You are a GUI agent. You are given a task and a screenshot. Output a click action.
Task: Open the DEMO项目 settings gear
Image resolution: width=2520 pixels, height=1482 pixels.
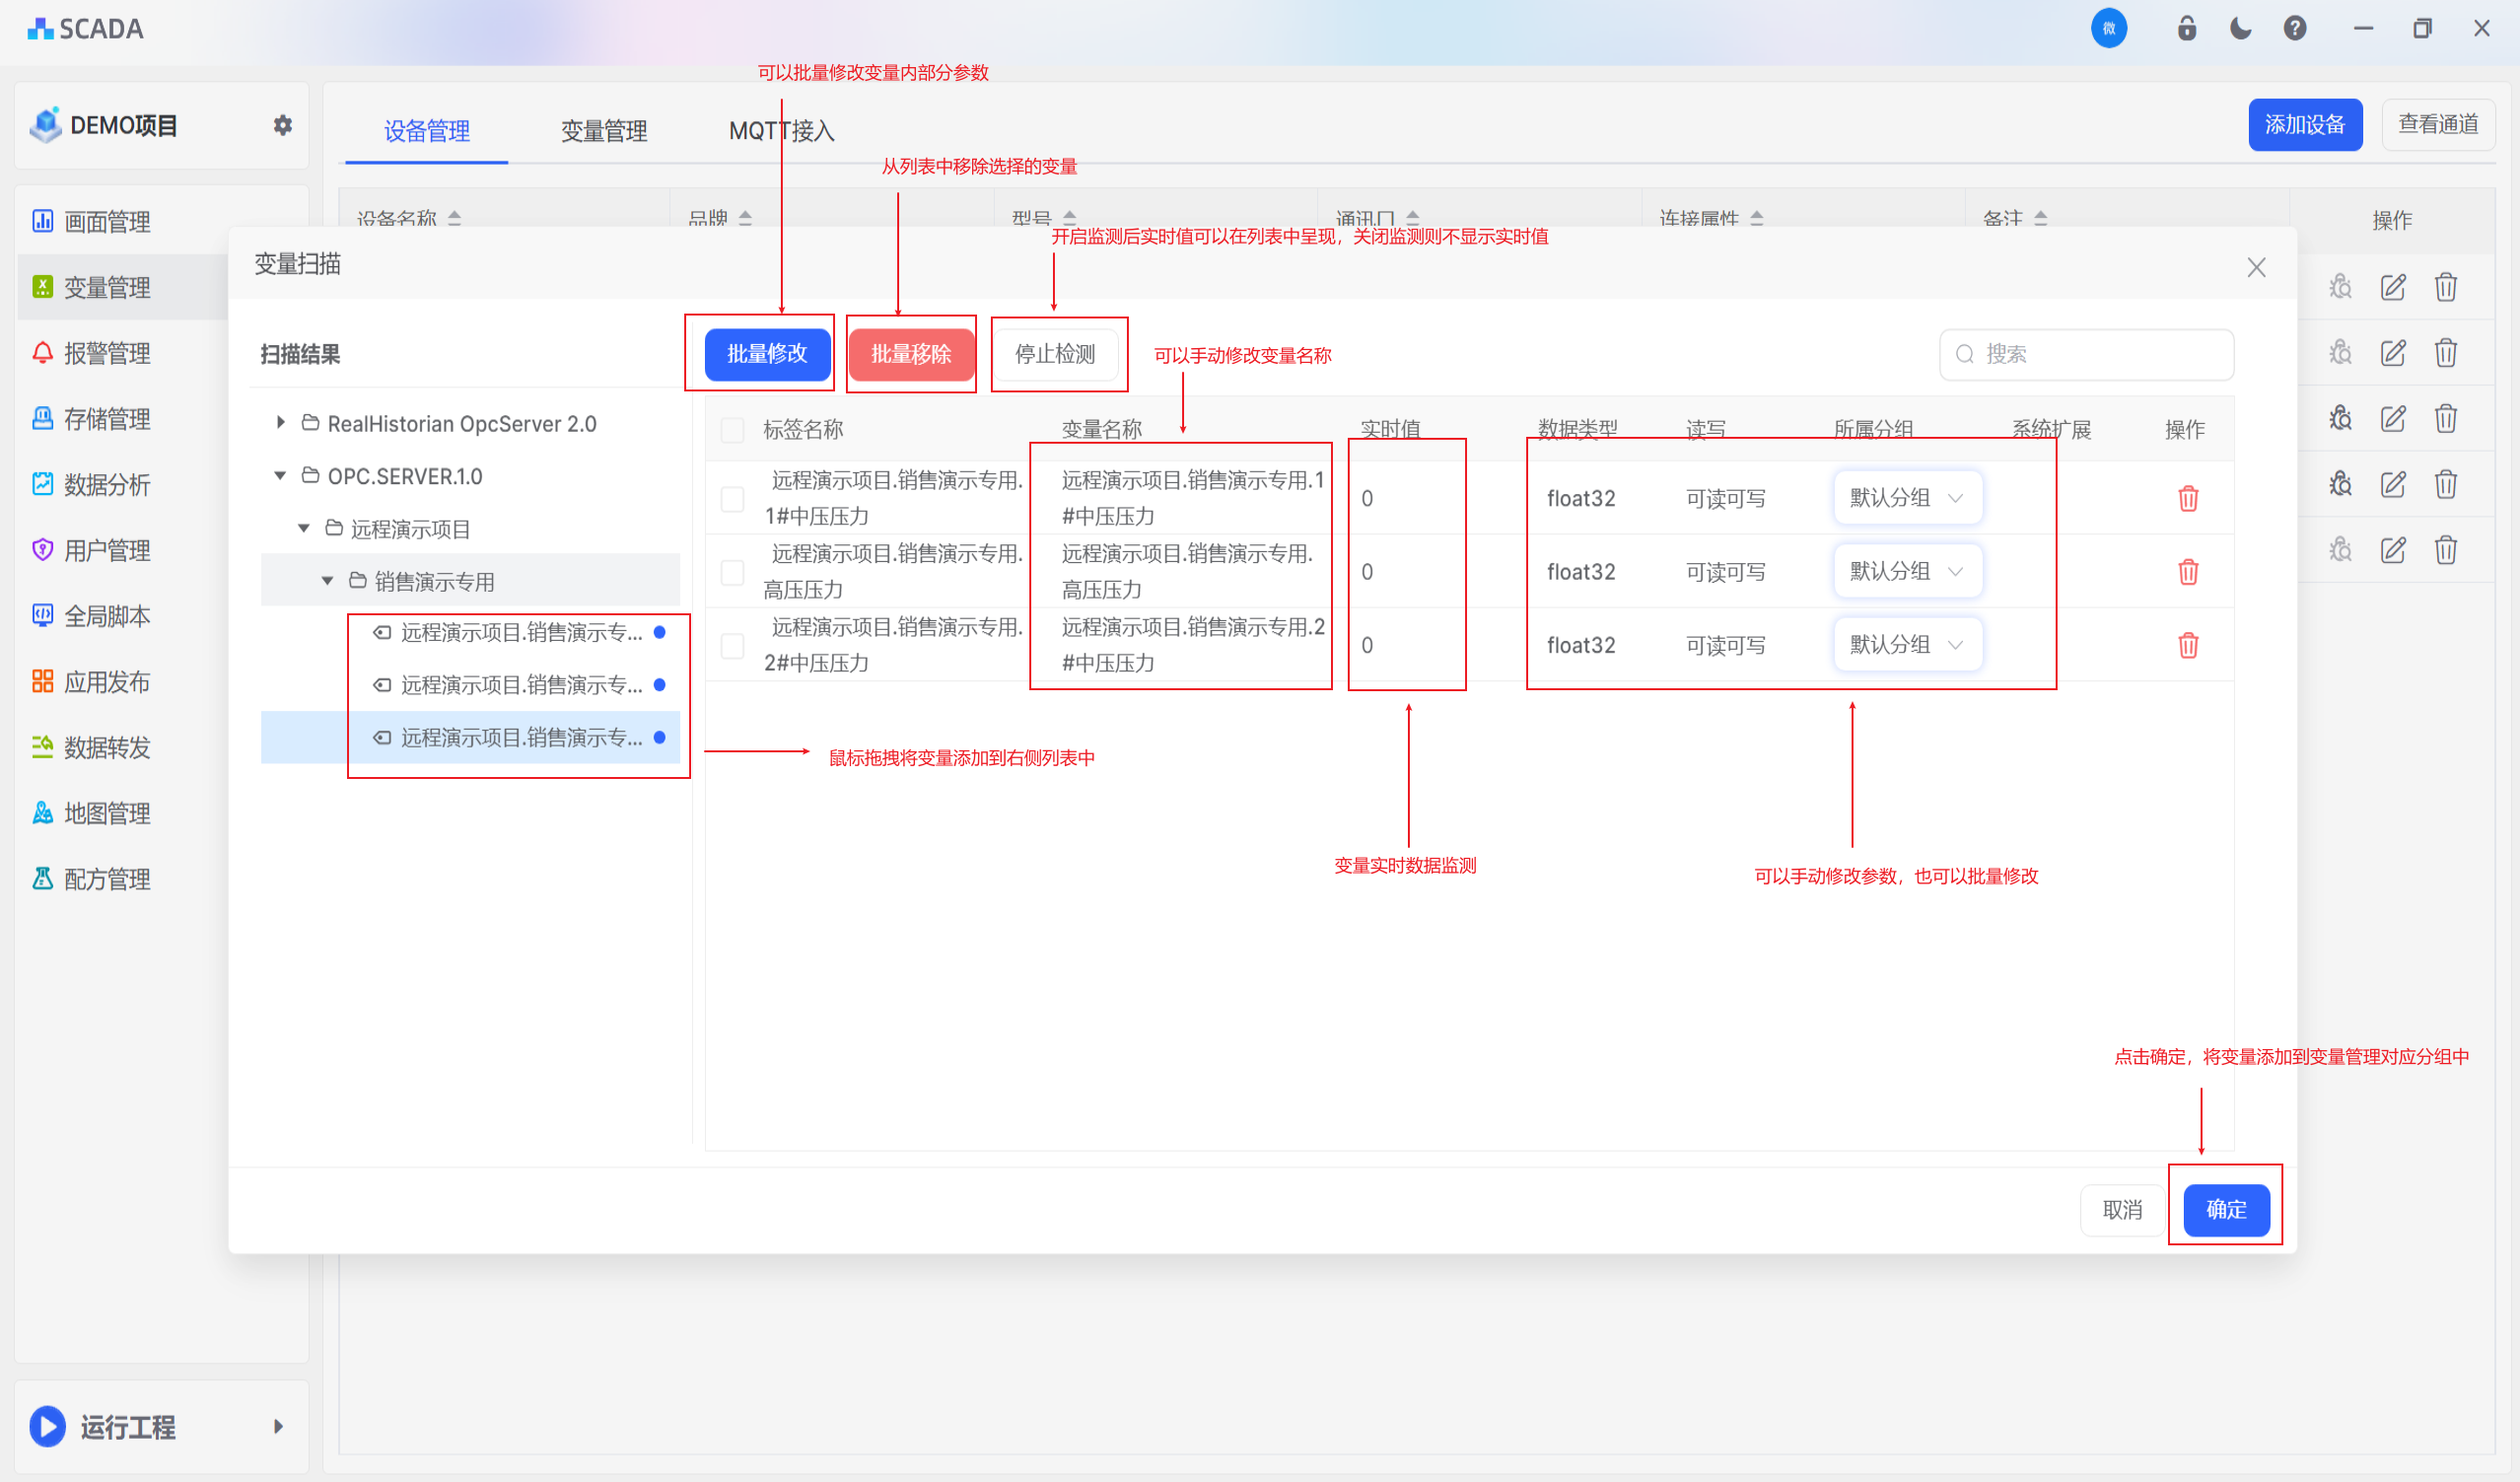tap(283, 125)
